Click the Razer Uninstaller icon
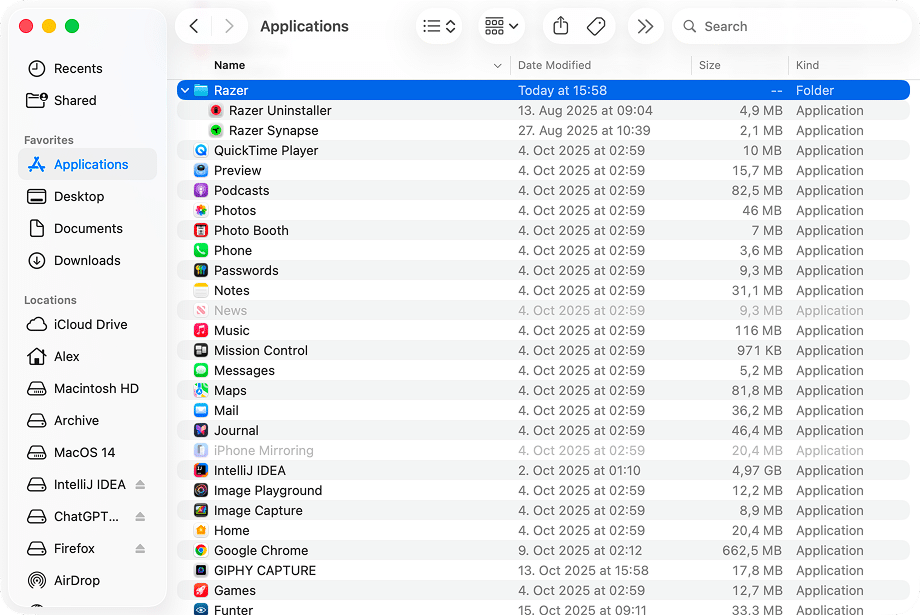 pos(216,111)
